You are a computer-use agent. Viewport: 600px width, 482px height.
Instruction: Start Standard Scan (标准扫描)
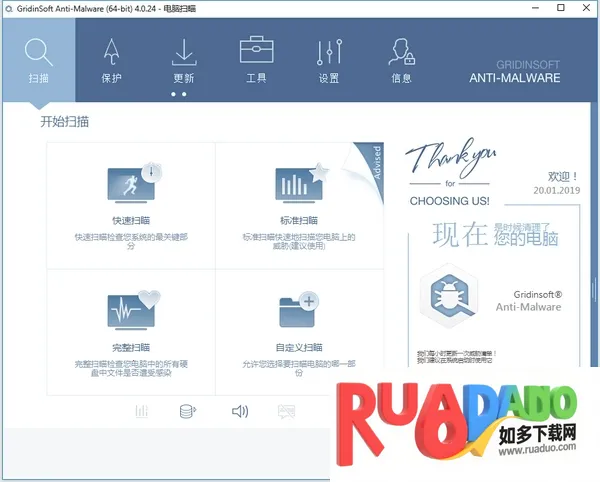[x=300, y=204]
